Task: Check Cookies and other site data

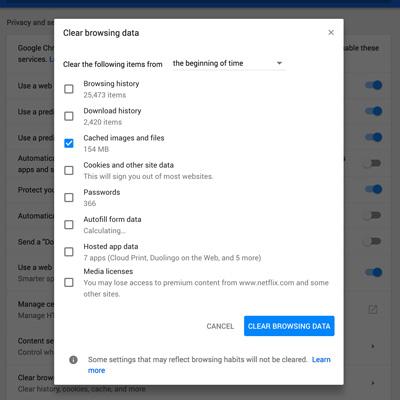Action: (x=69, y=170)
